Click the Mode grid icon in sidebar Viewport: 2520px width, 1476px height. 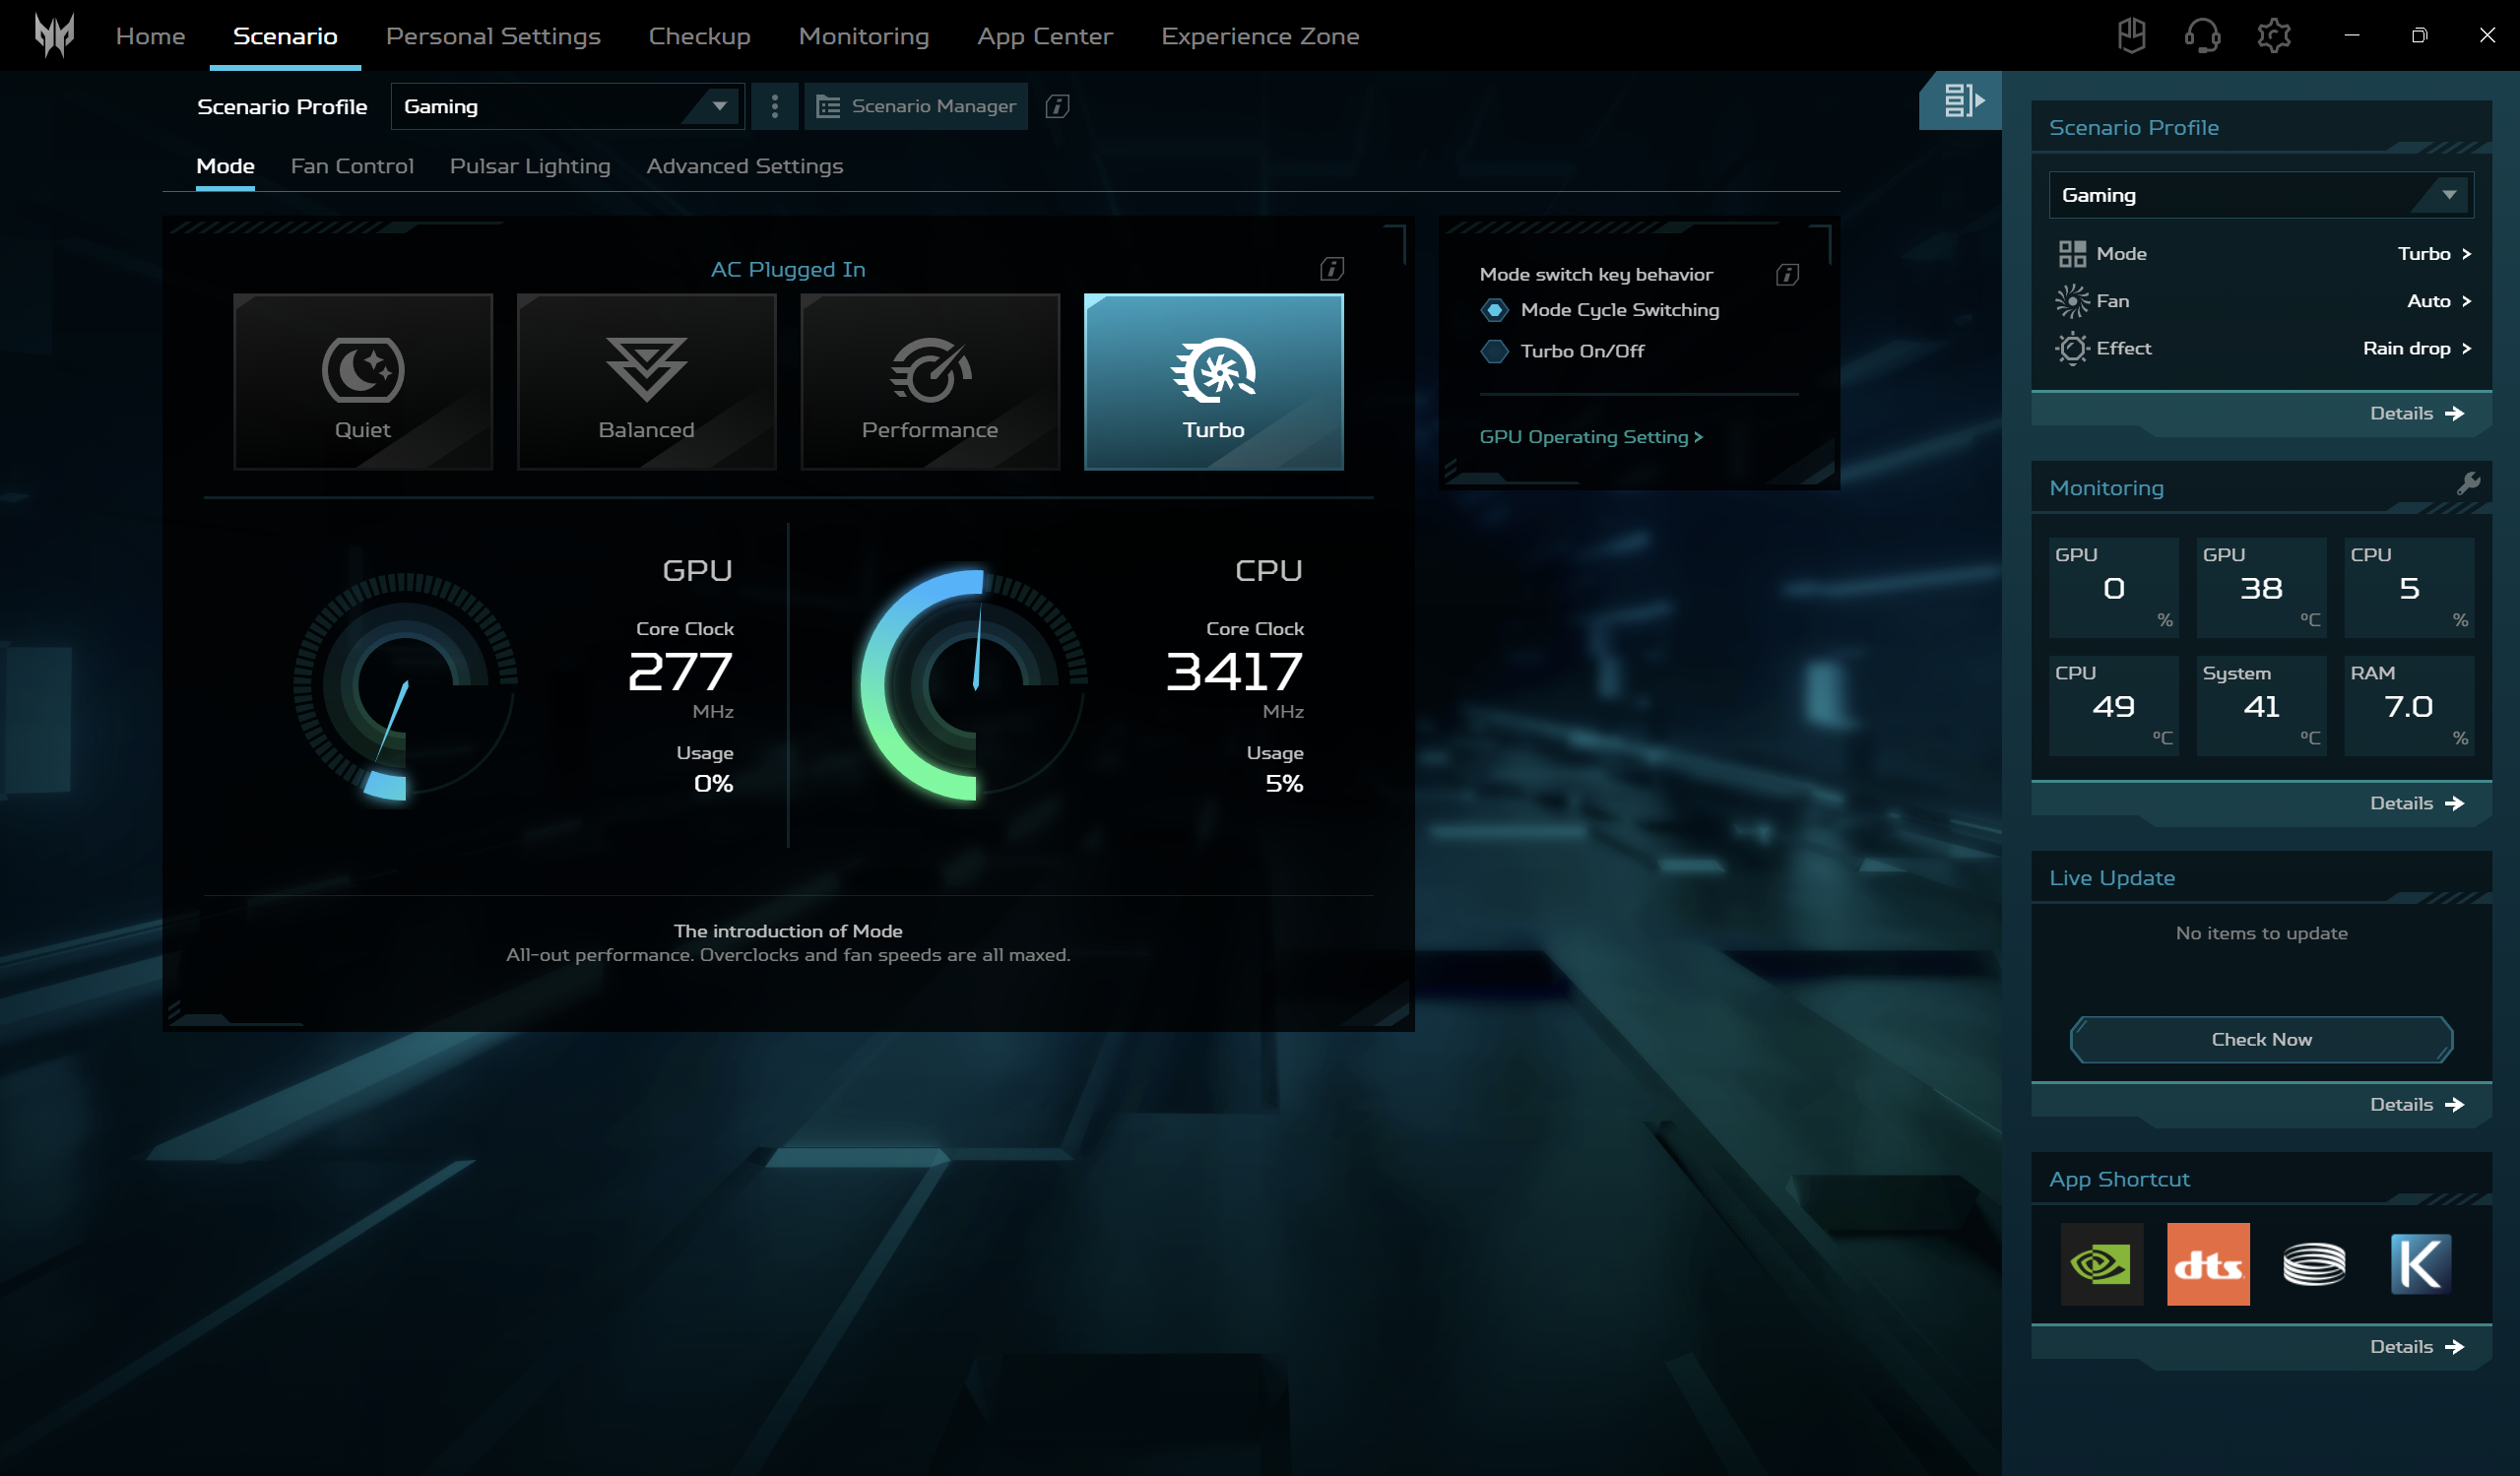2072,254
